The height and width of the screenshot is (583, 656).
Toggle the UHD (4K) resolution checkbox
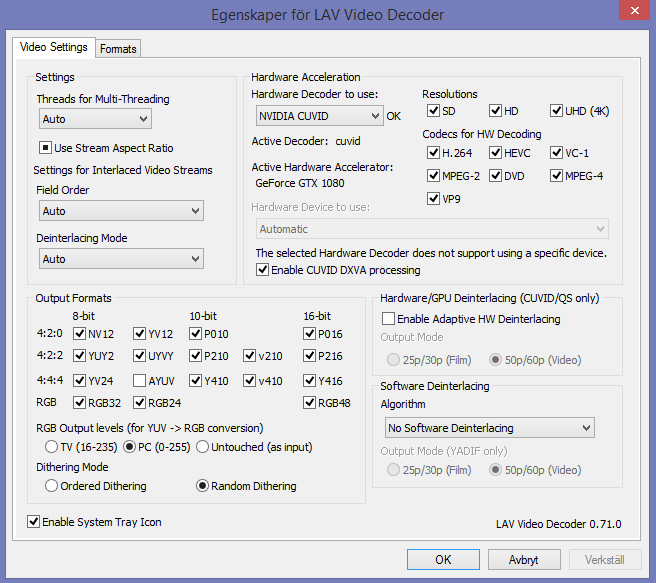[x=556, y=111]
